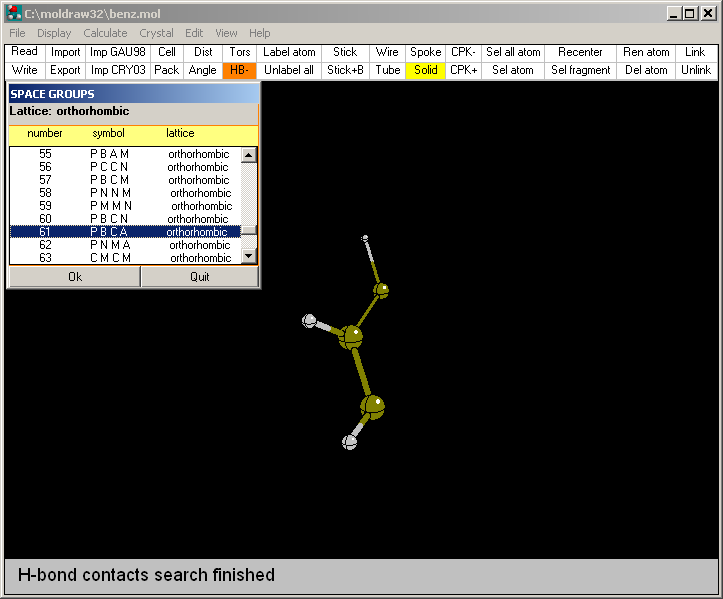Activate the Tors measurement tool

pos(240,52)
